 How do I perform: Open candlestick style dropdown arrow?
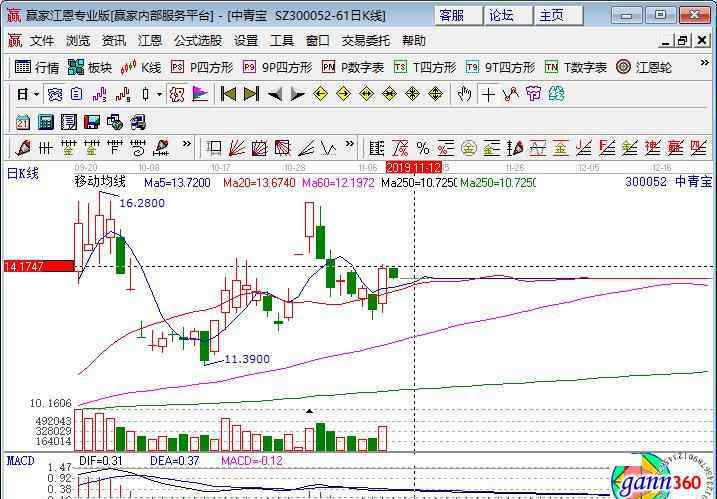click(x=159, y=95)
